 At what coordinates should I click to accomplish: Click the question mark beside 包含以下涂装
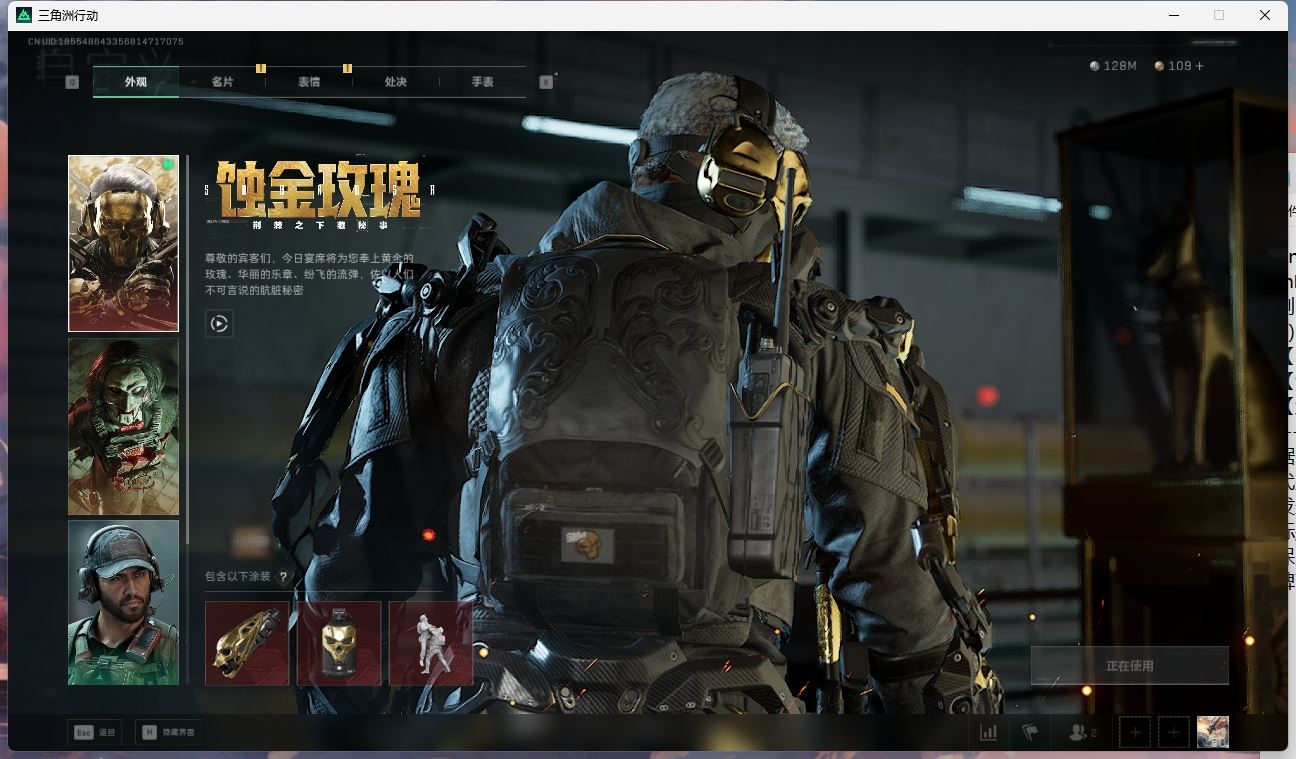pyautogui.click(x=284, y=577)
